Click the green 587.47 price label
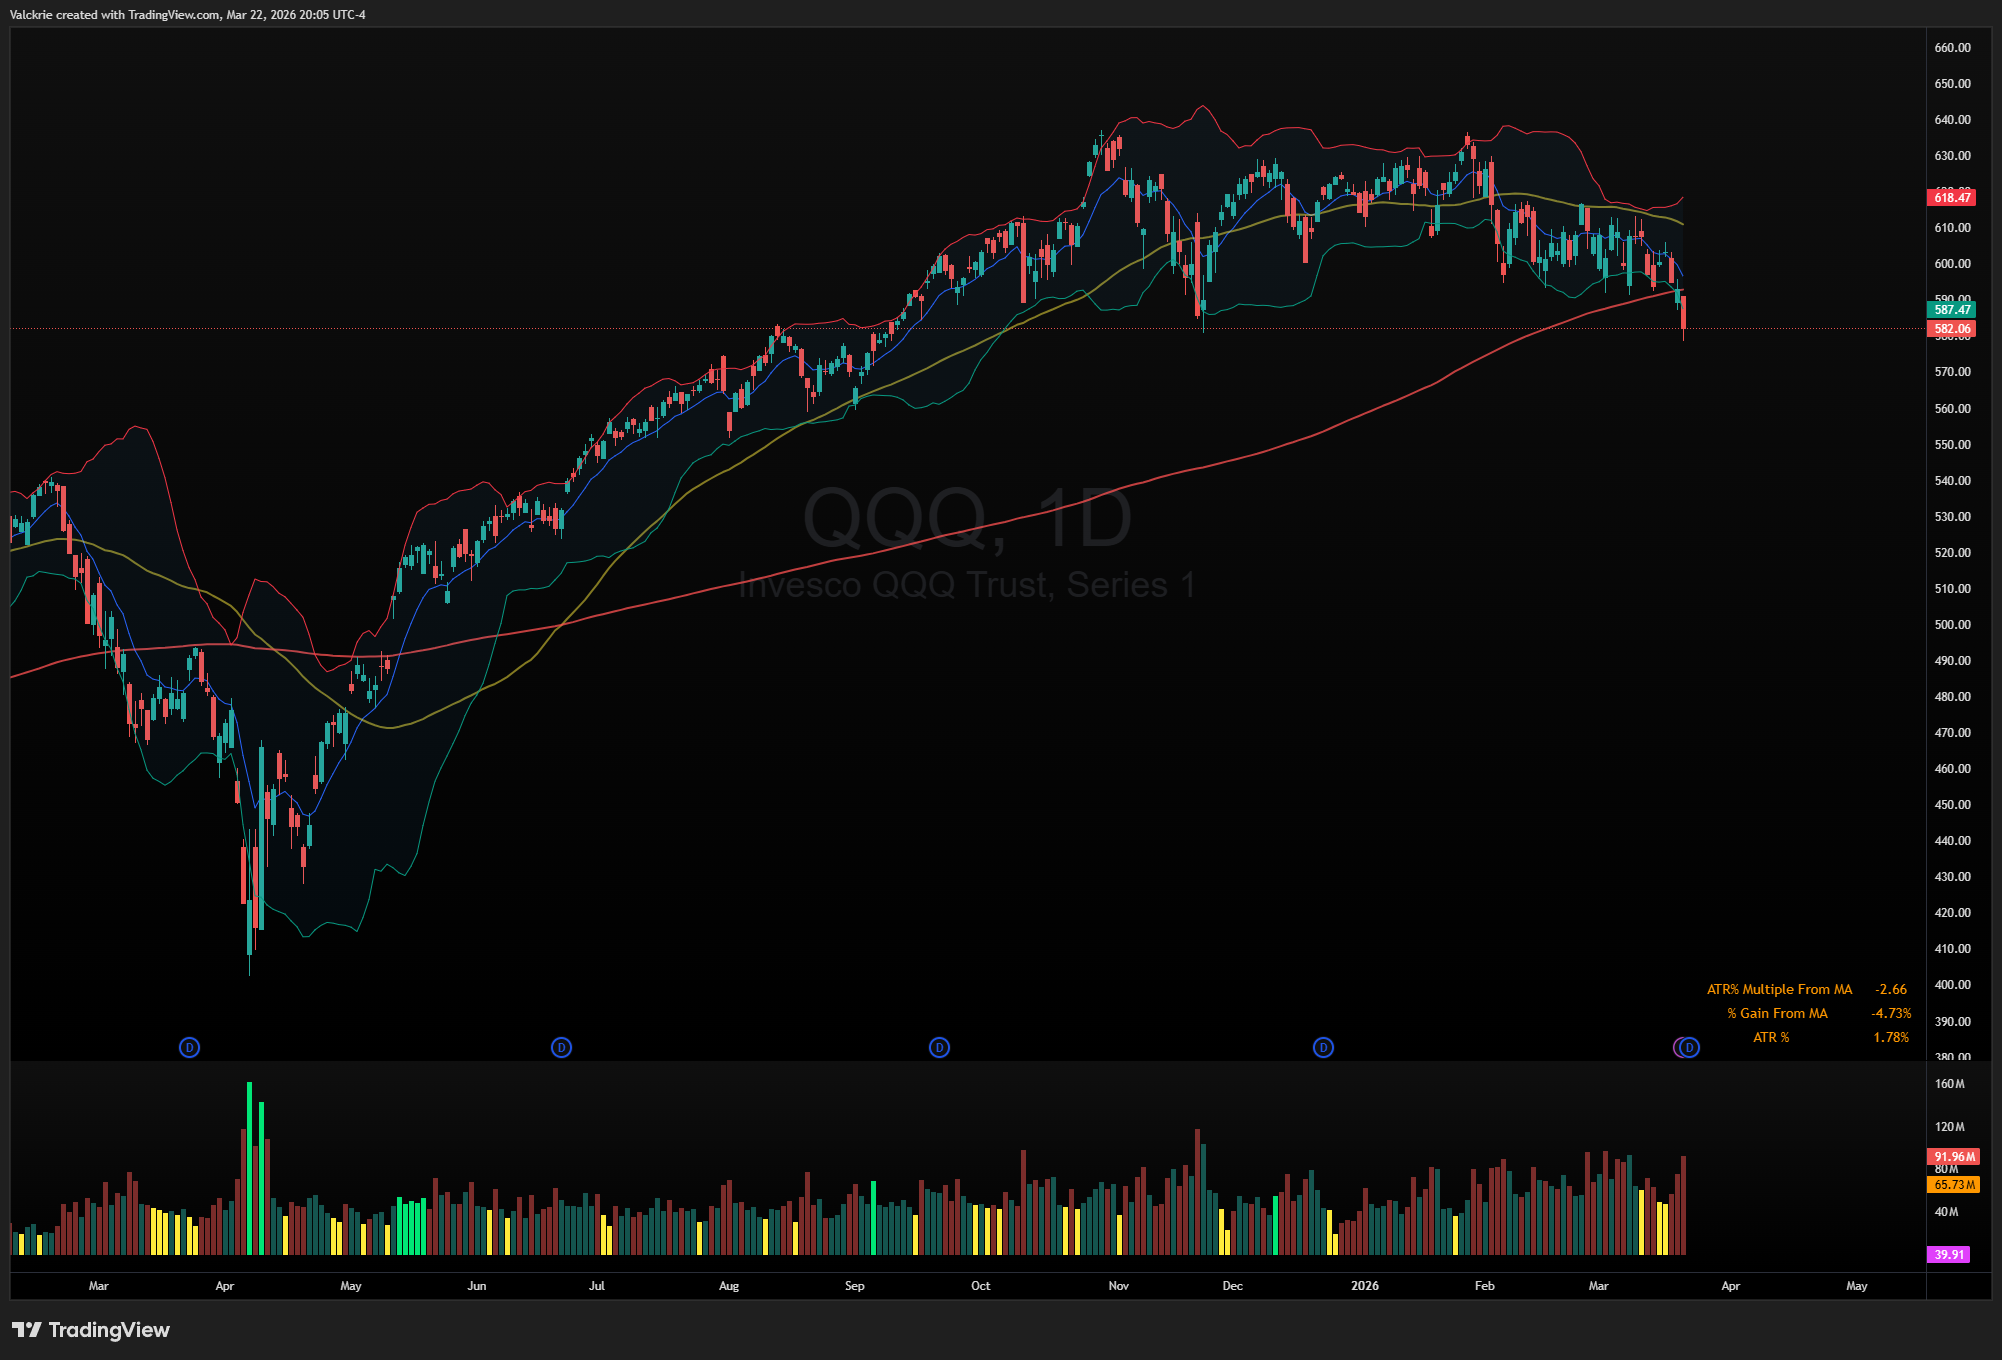This screenshot has height=1360, width=2002. (1951, 310)
